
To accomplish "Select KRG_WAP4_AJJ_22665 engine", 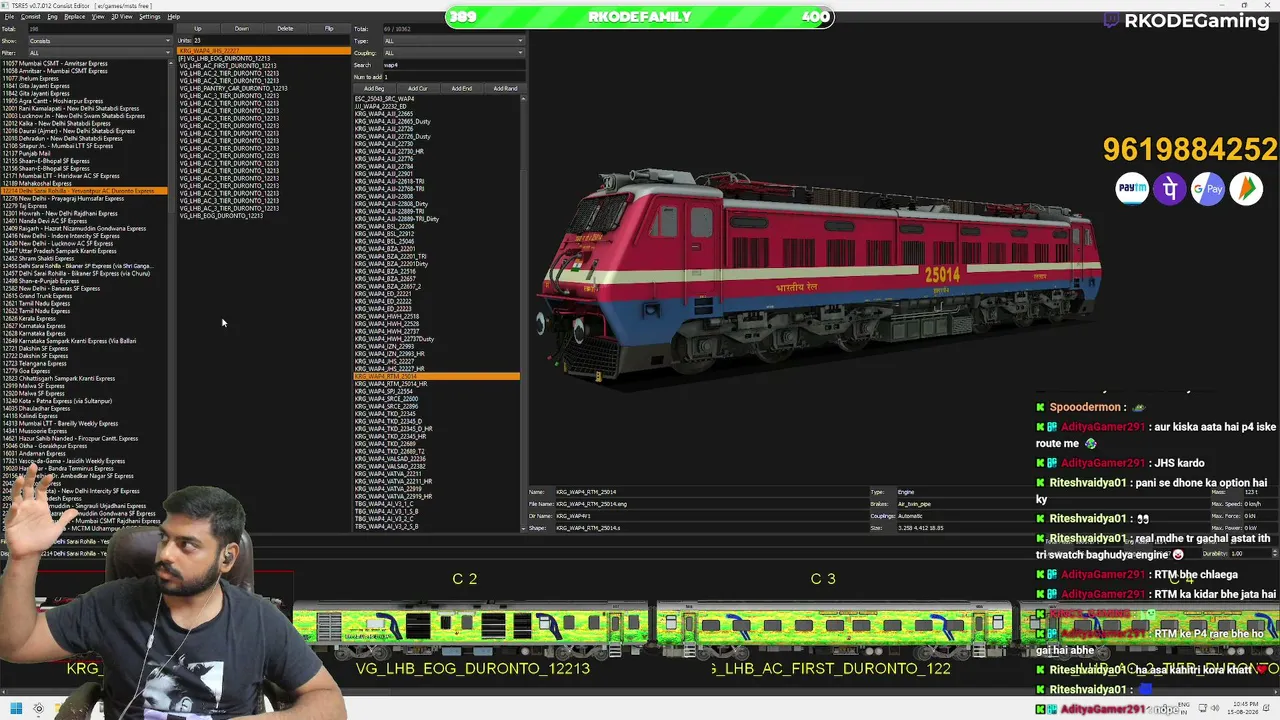I will coord(437,114).
